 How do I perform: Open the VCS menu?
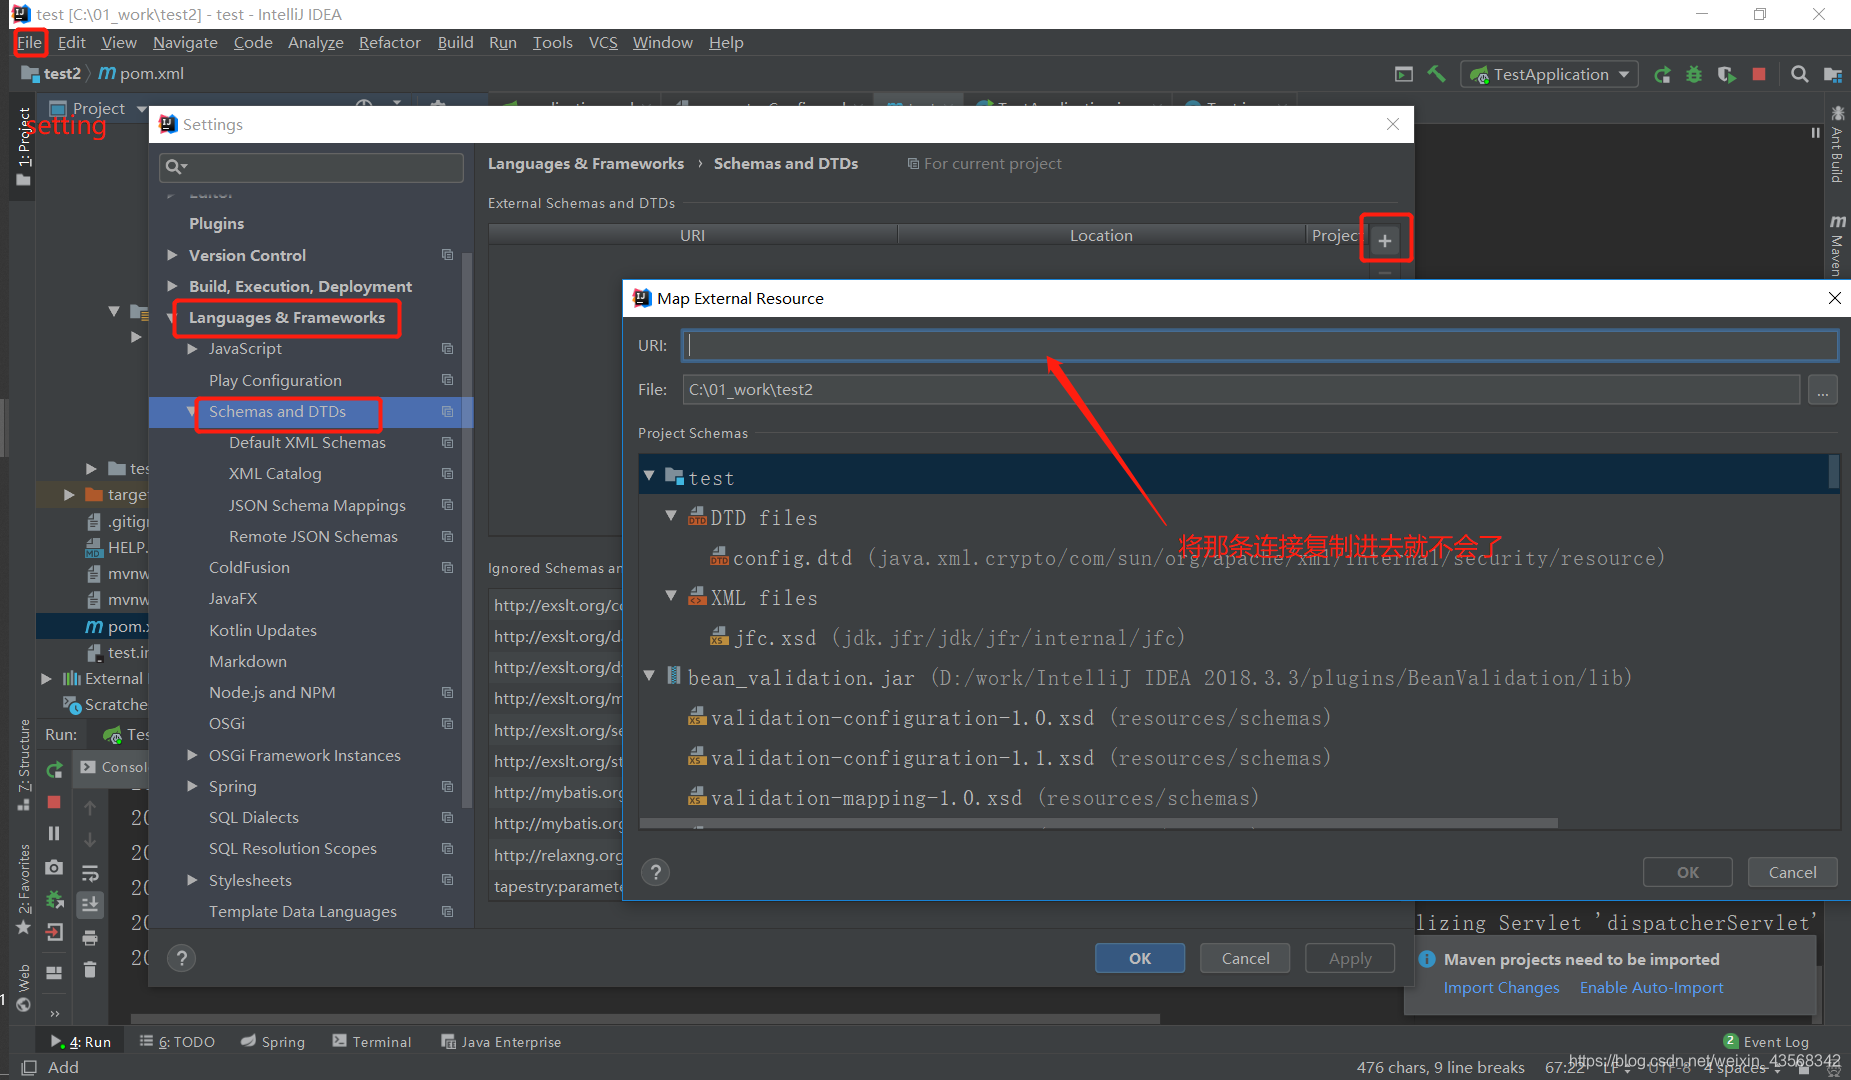coord(603,42)
